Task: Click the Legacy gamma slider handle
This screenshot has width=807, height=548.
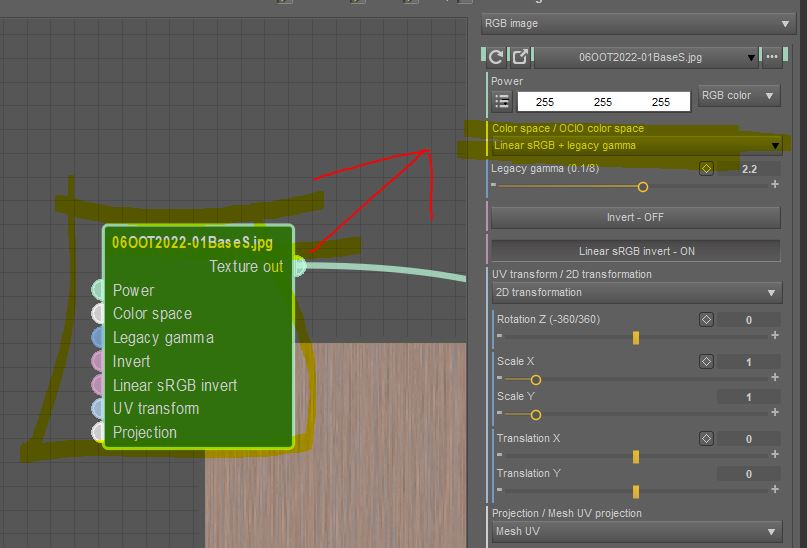Action: coord(642,187)
